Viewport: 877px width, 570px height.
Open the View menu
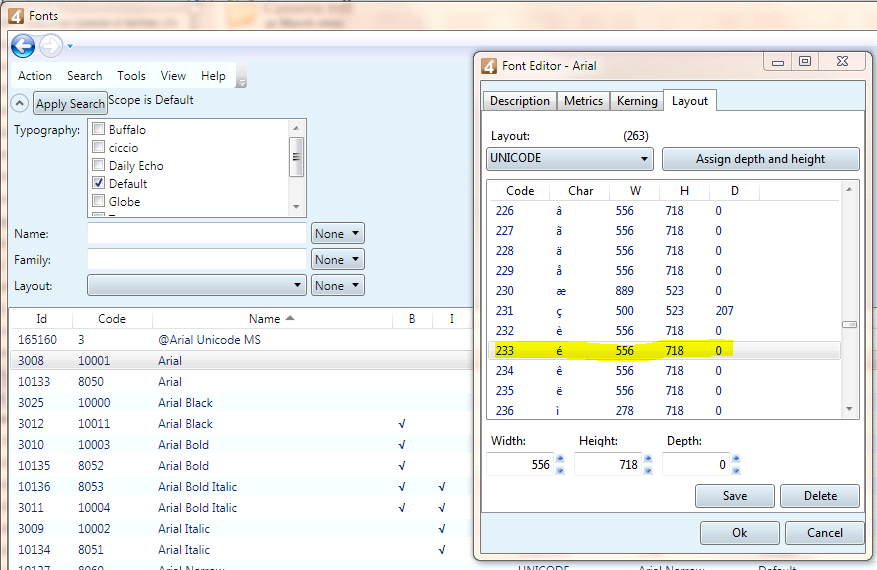pyautogui.click(x=173, y=76)
